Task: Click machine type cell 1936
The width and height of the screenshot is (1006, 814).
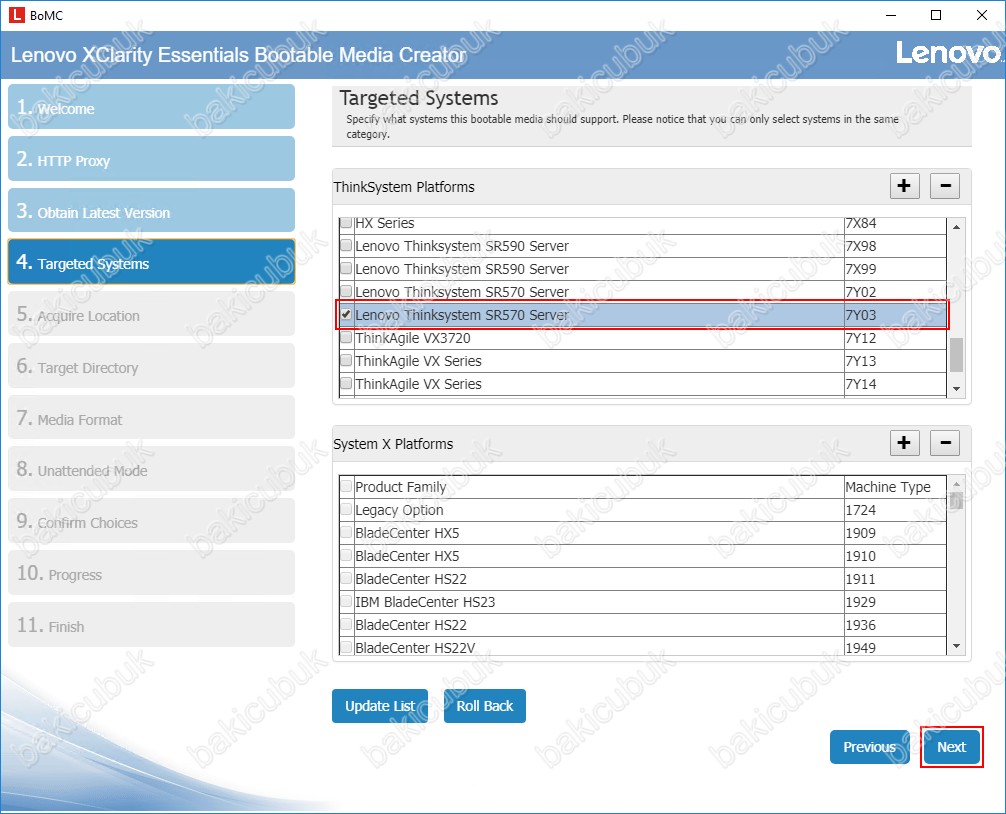Action: (895, 625)
